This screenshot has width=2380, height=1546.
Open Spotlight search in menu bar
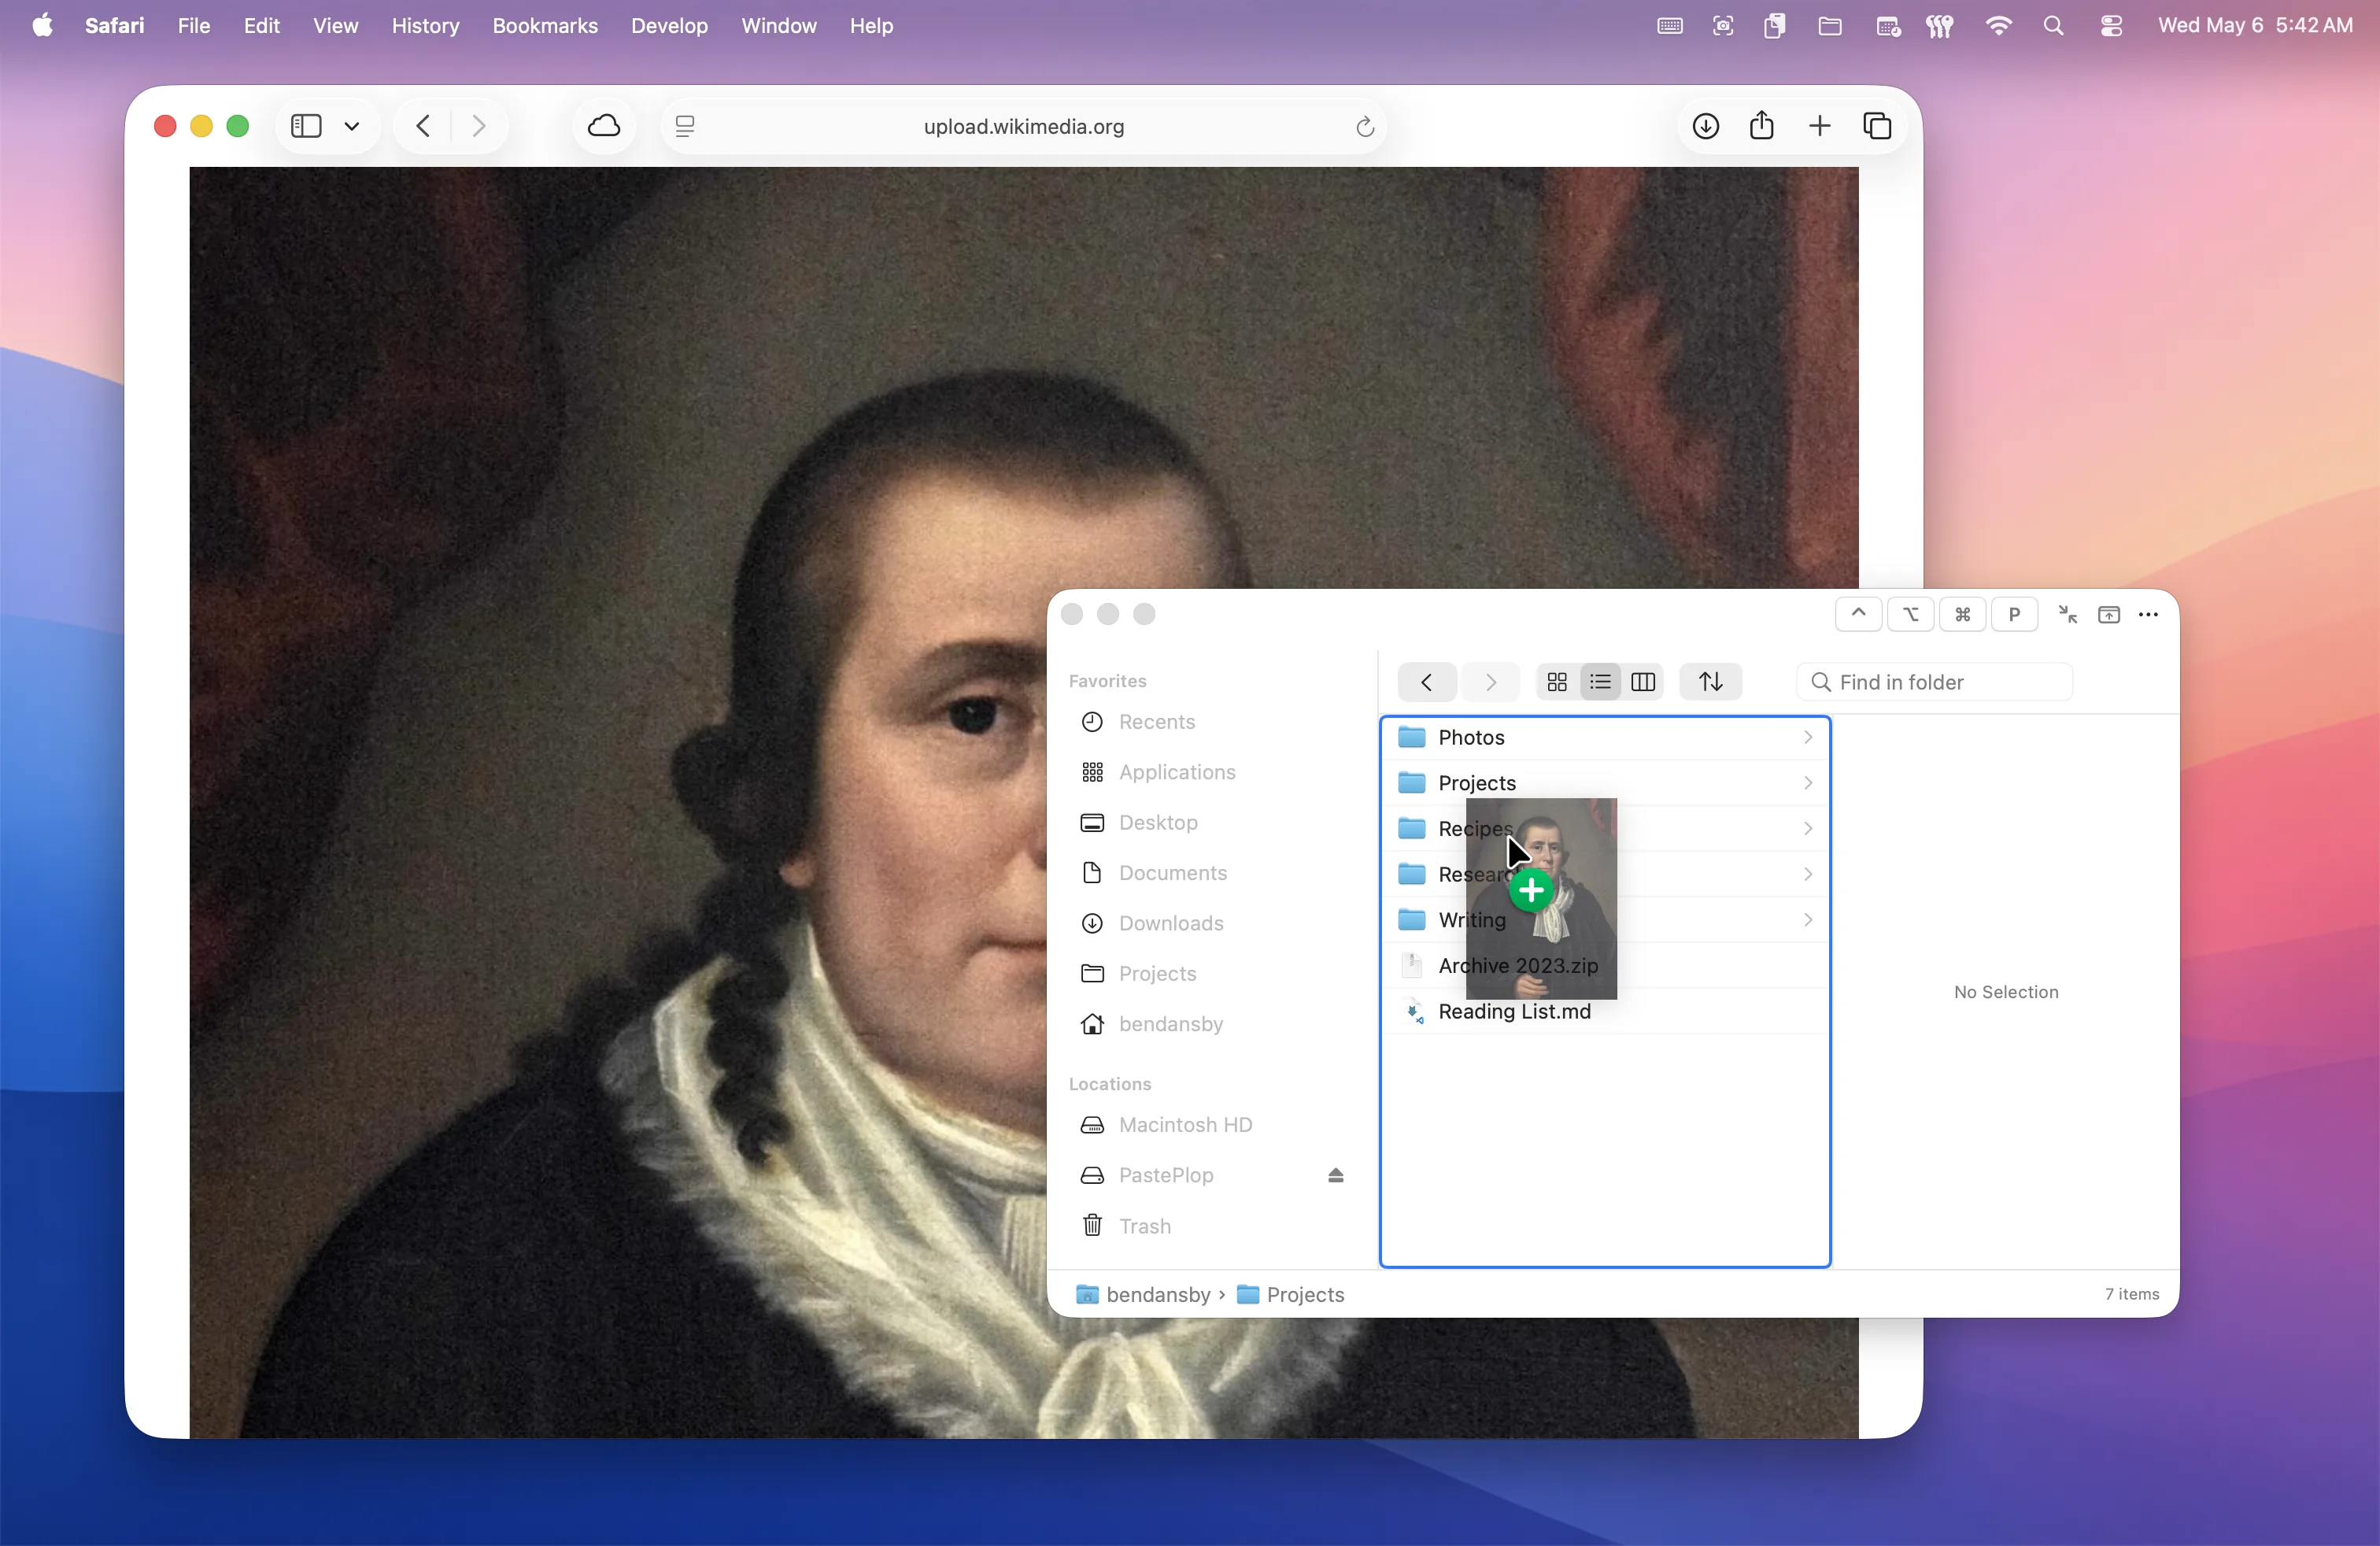point(2053,26)
